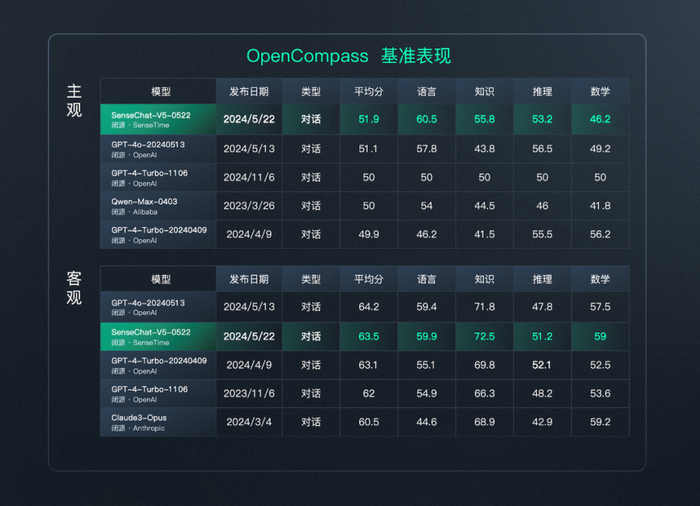Click the '对话' type cell in Claude3-Opus row

pos(311,422)
